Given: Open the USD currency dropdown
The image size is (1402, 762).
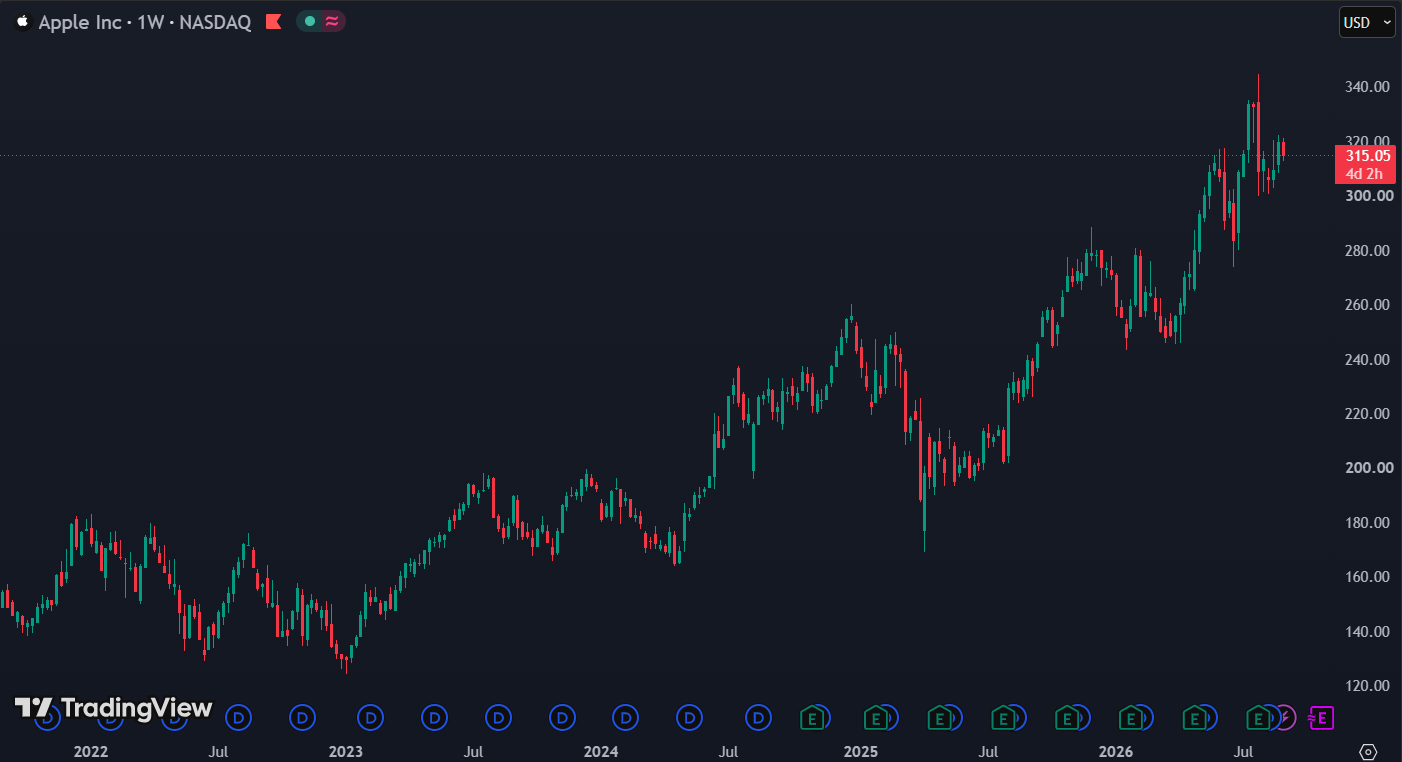Looking at the screenshot, I should coord(1366,22).
